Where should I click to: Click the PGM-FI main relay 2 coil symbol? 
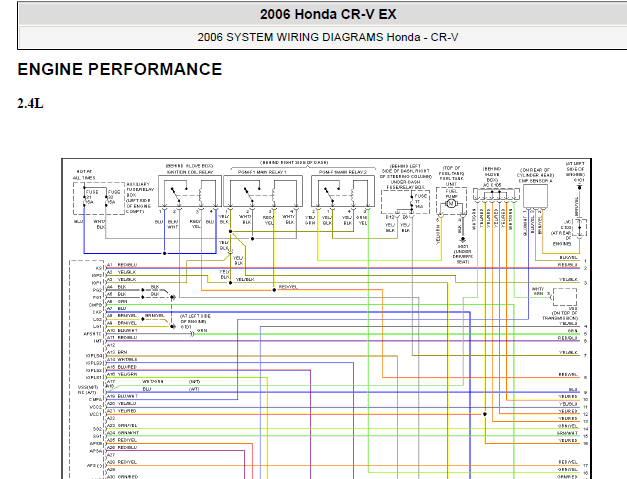pyautogui.click(x=353, y=197)
